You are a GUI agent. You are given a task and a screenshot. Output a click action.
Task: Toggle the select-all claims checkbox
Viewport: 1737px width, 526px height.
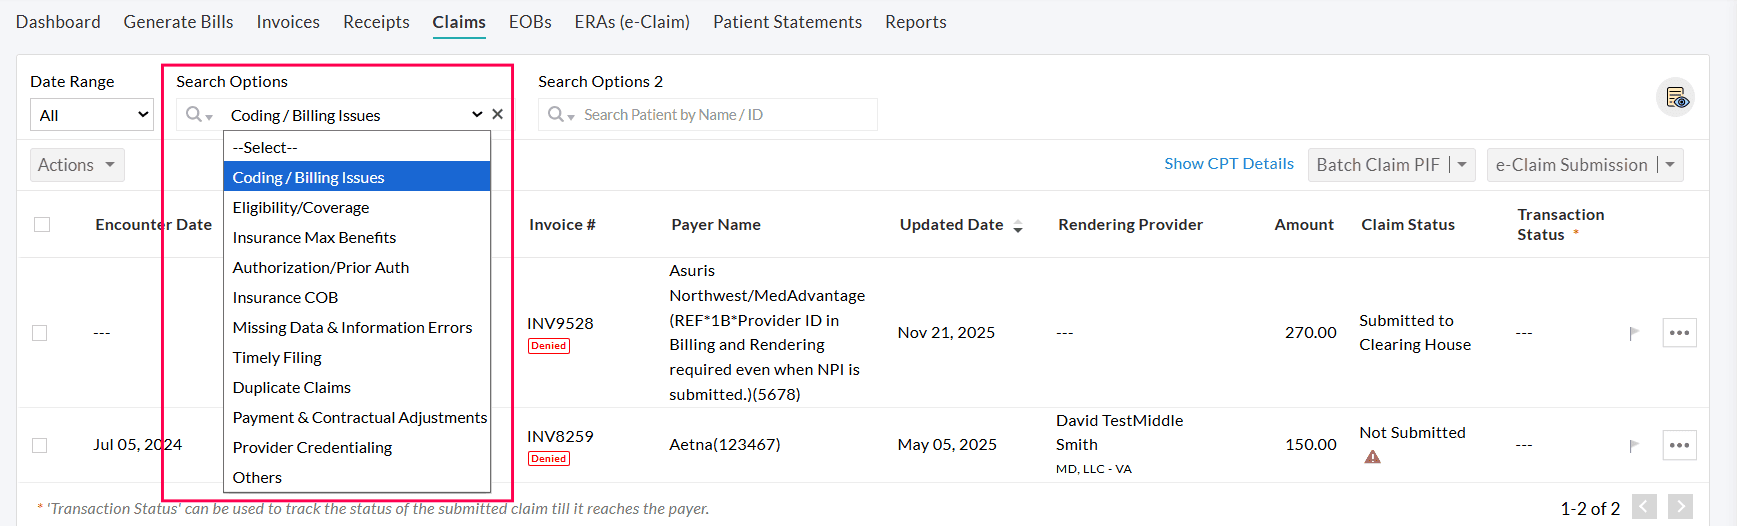coord(42,225)
